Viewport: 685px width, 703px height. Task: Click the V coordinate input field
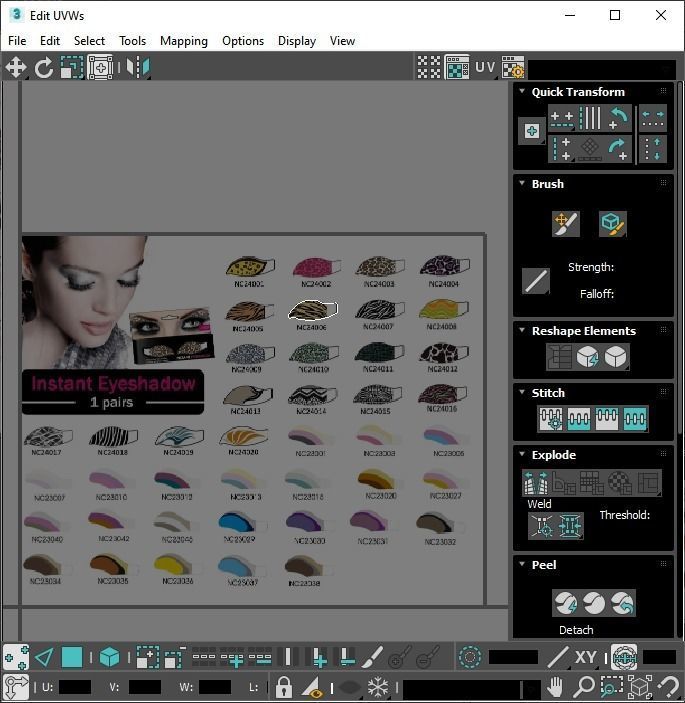click(144, 687)
